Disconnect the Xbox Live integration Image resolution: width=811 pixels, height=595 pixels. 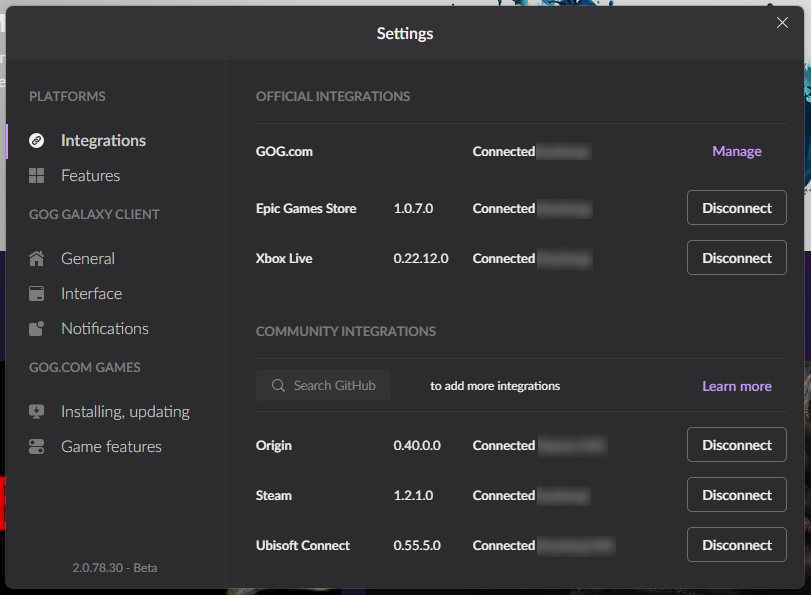click(737, 258)
